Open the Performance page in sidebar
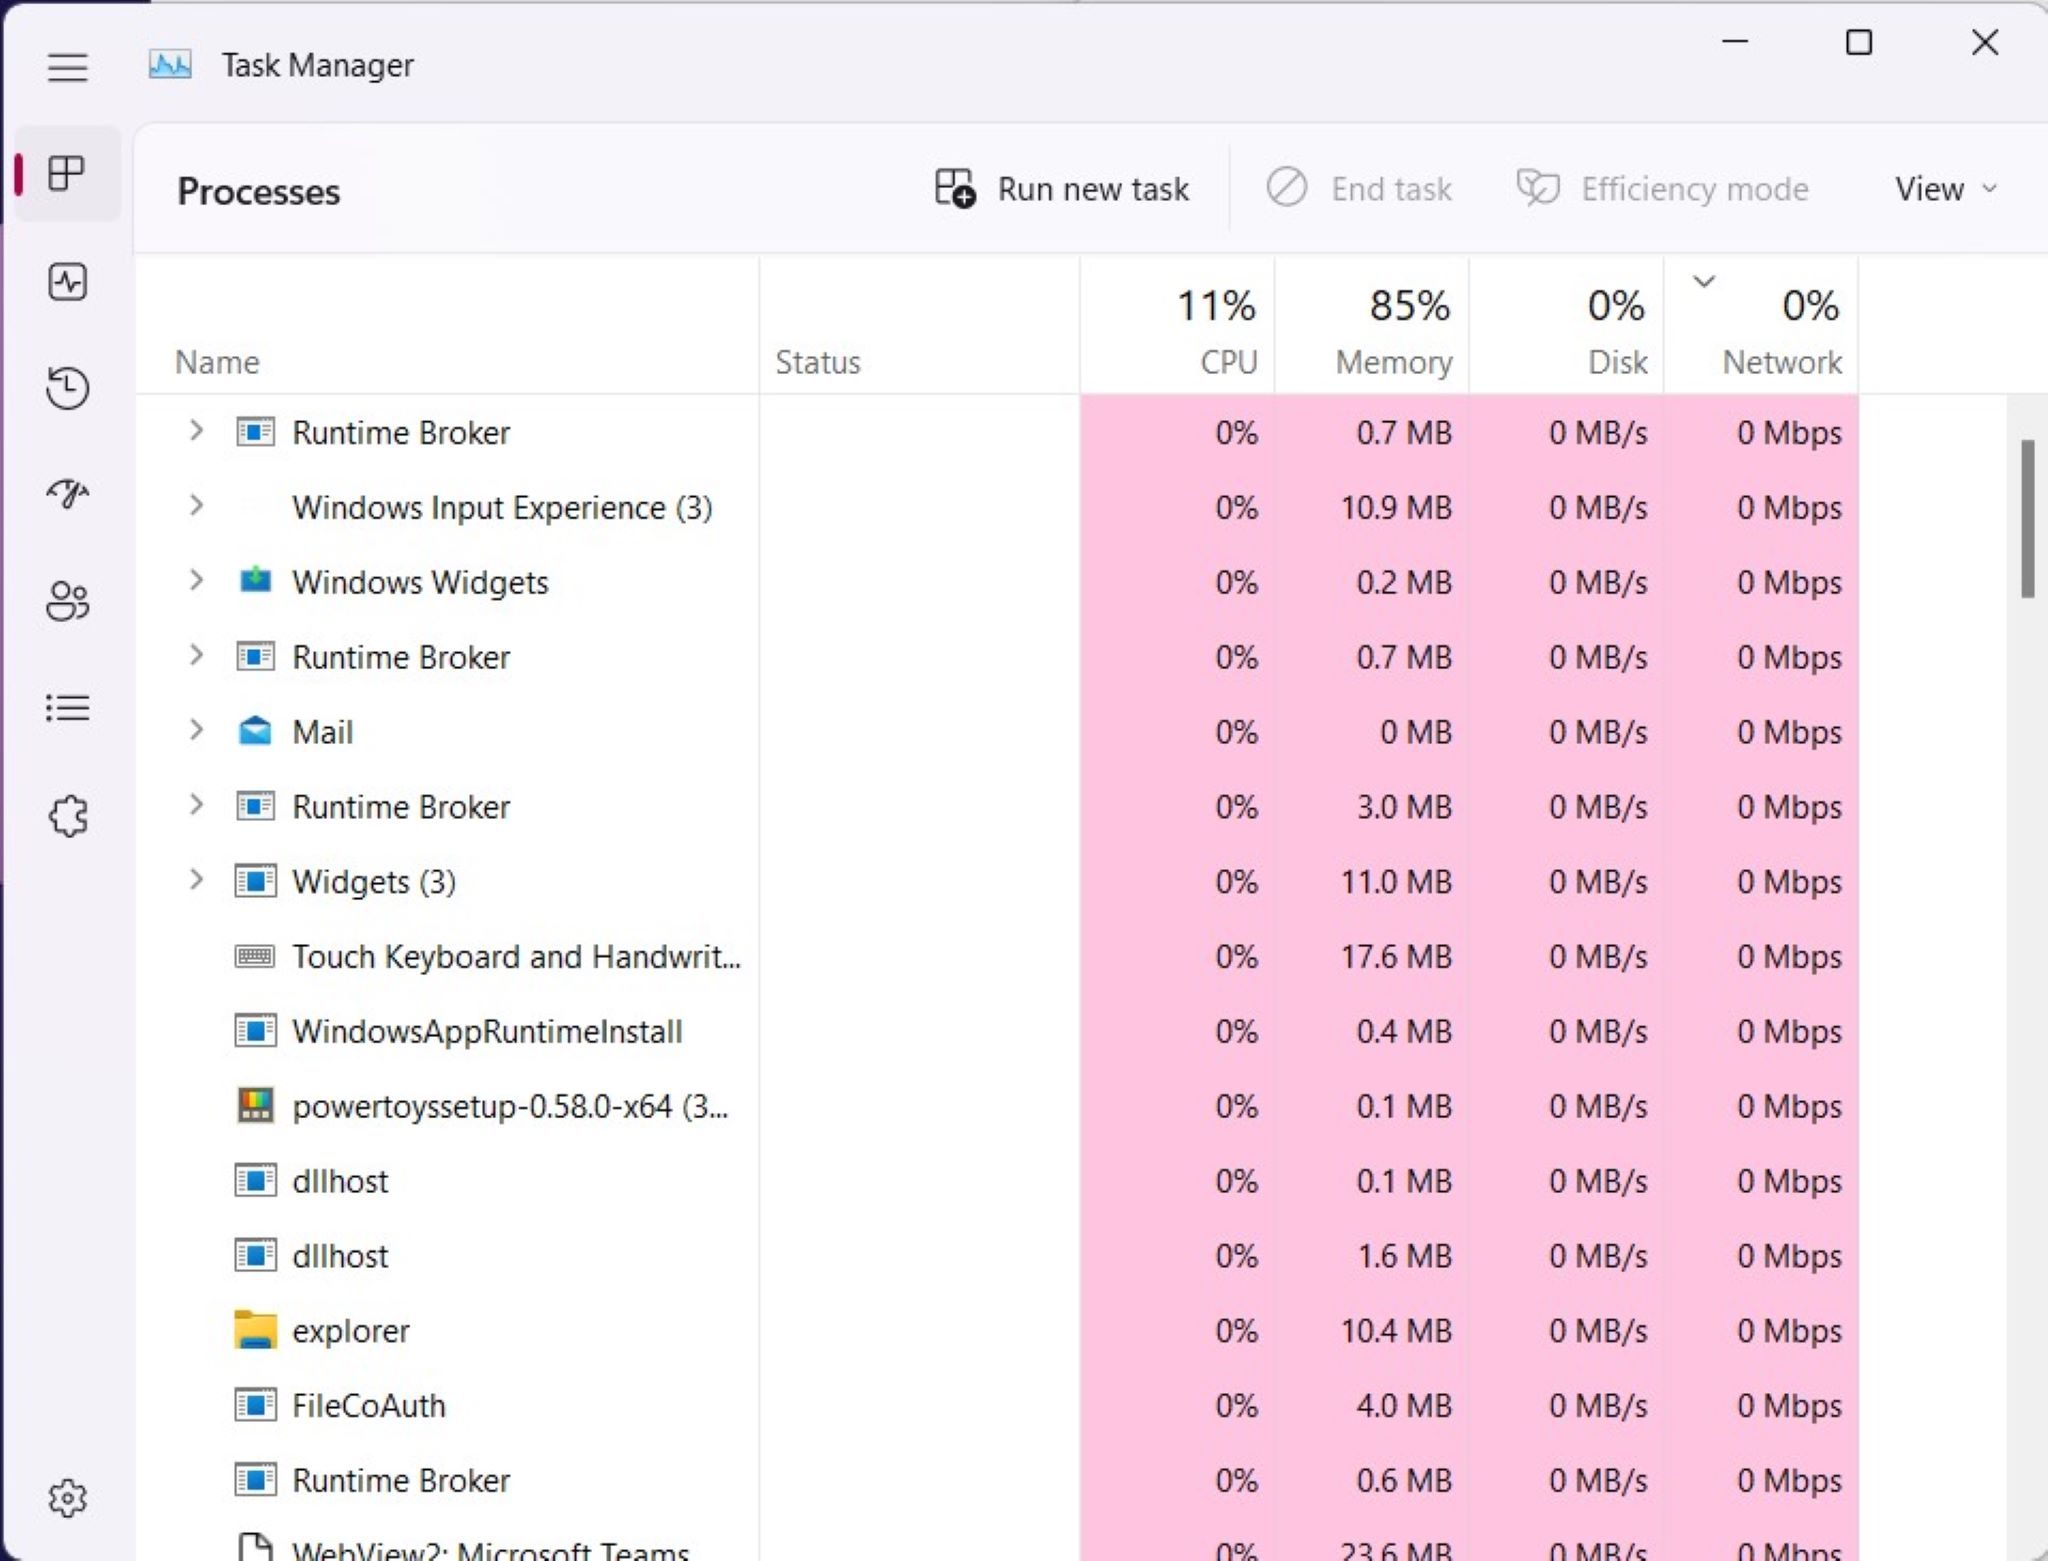Screen dimensions: 2048x1561 pyautogui.click(x=67, y=282)
